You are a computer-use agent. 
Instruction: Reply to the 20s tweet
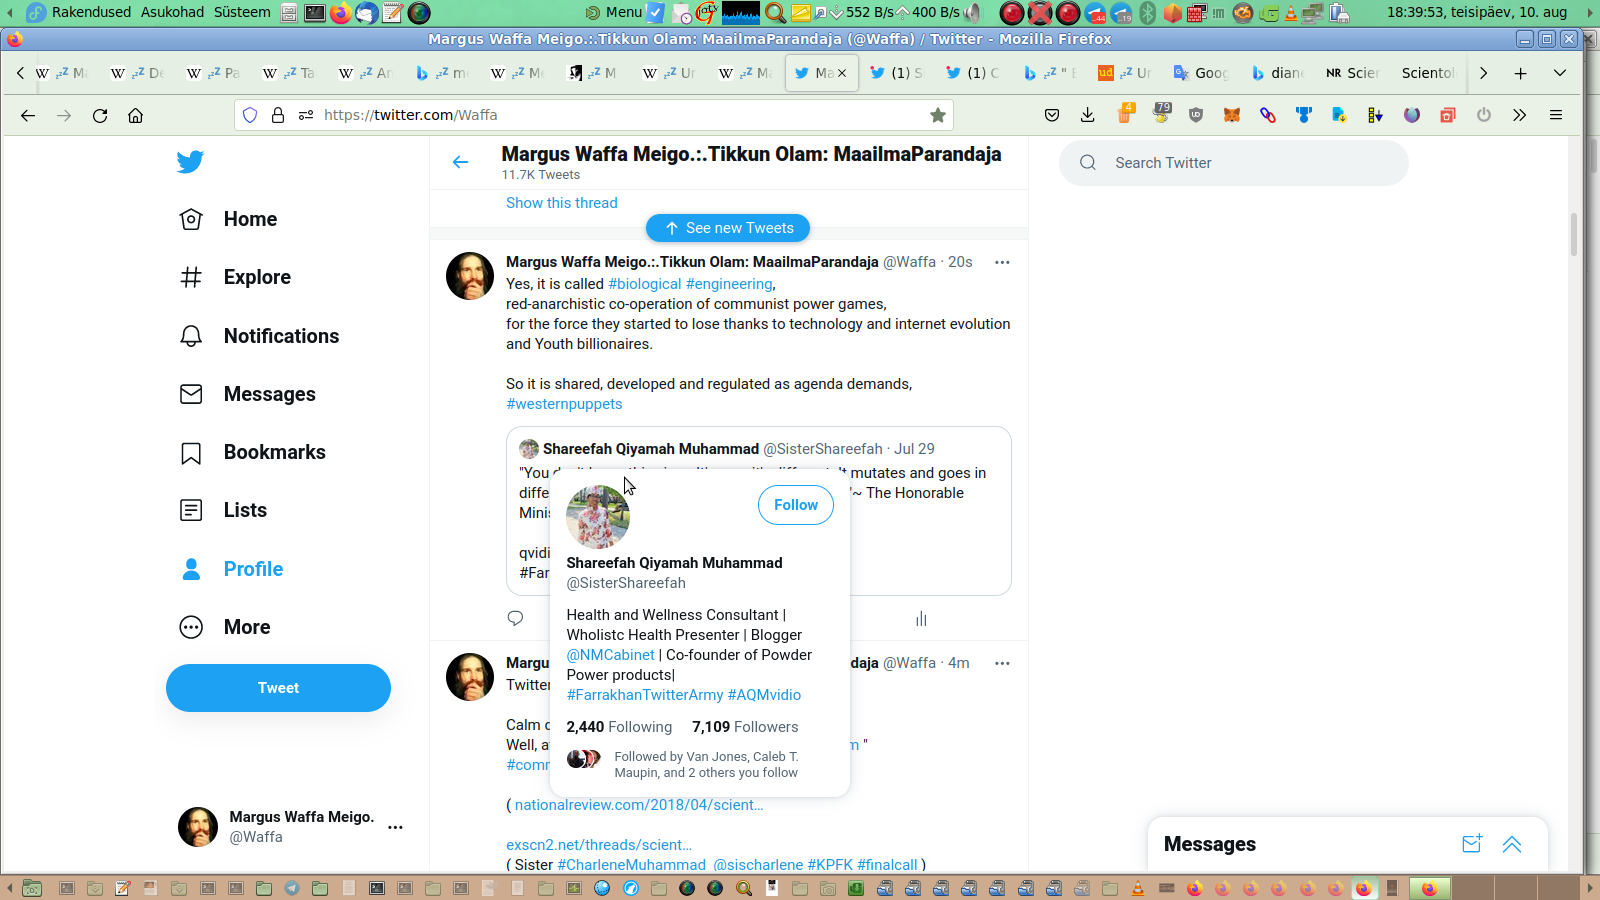[x=515, y=619]
